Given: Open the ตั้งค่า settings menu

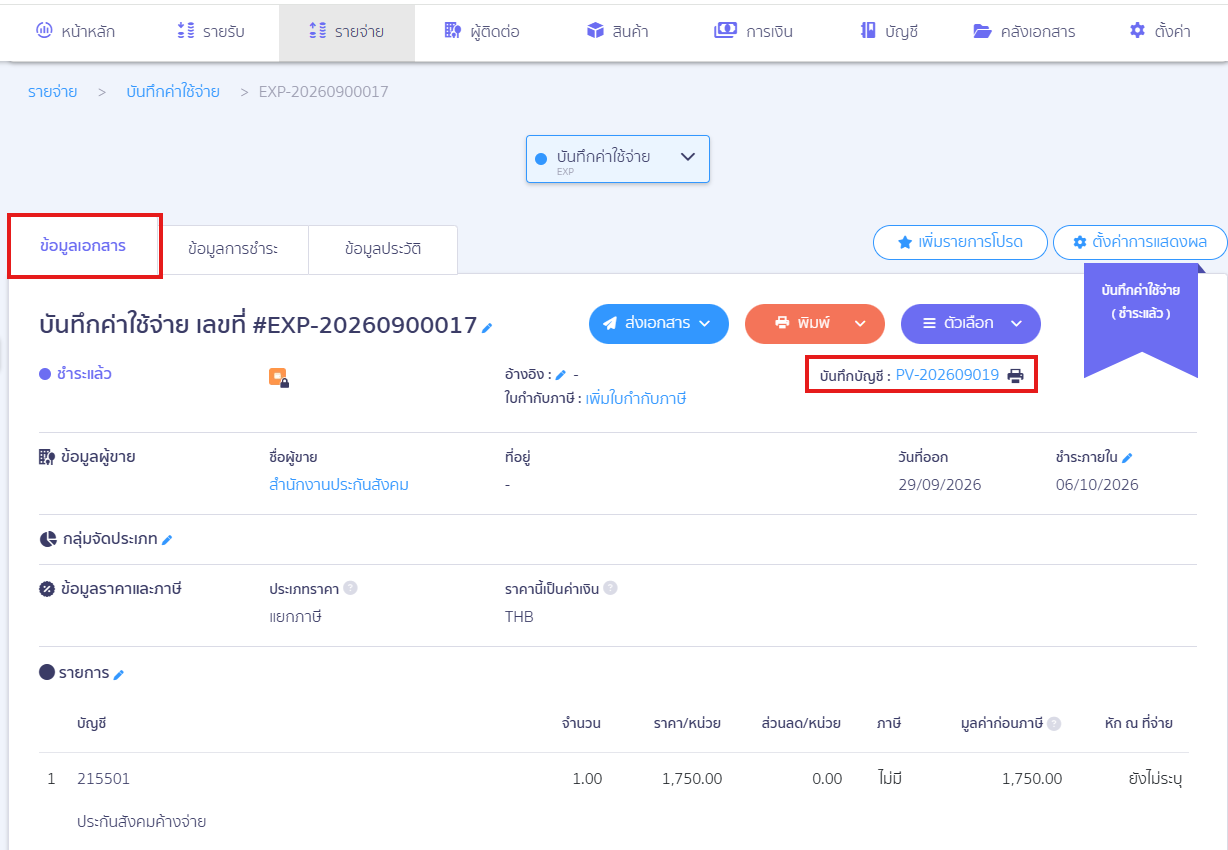Looking at the screenshot, I should pyautogui.click(x=1160, y=31).
